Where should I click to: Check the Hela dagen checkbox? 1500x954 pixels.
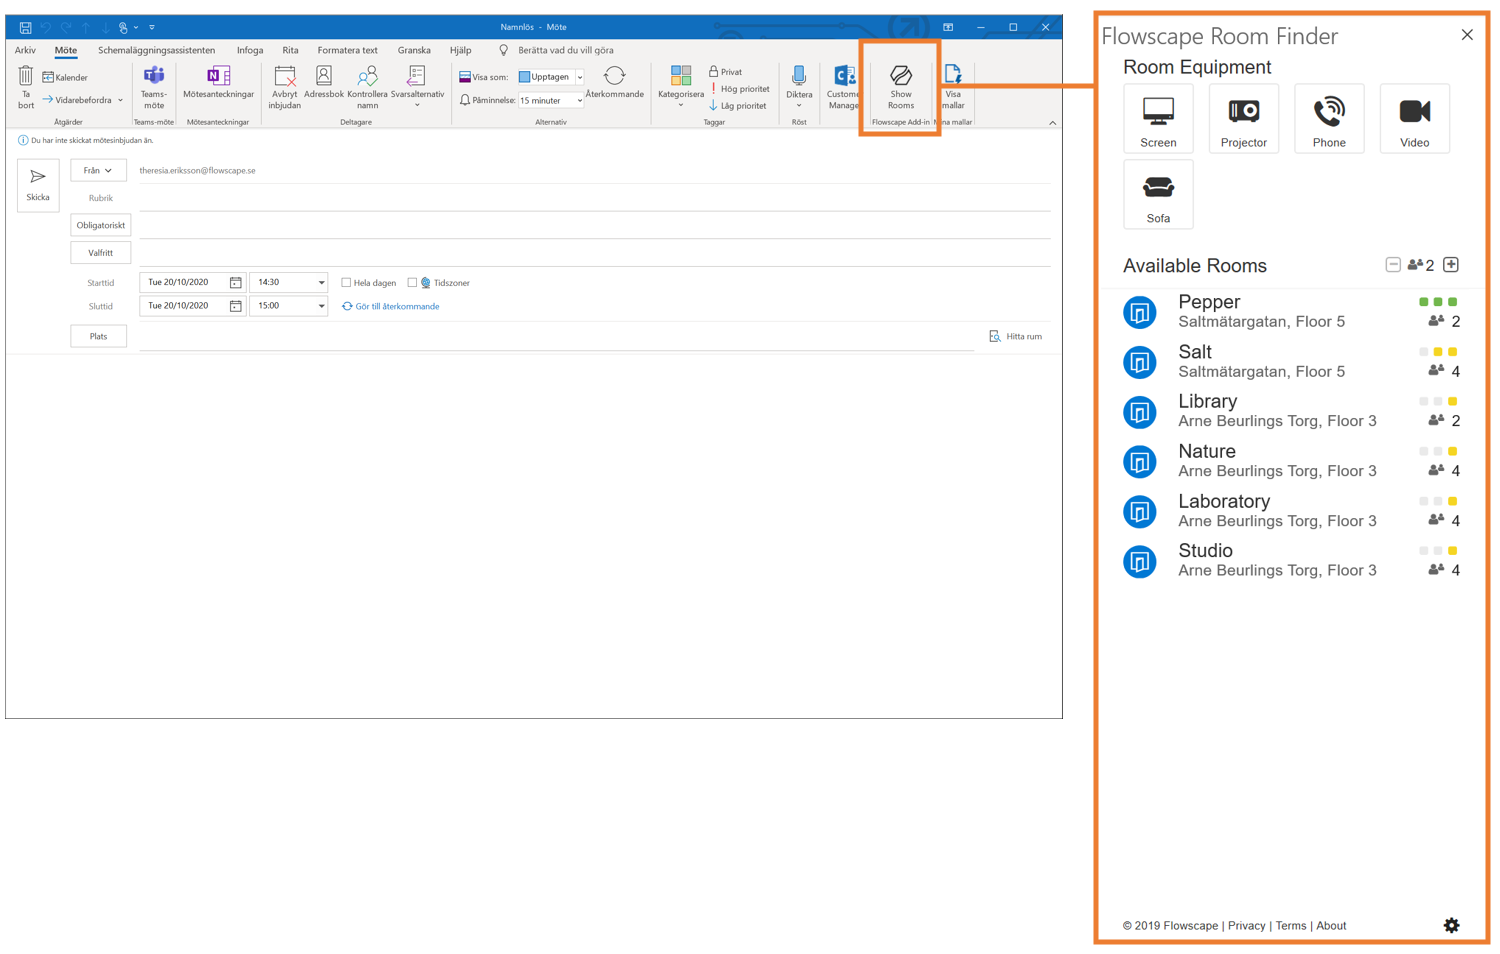pyautogui.click(x=346, y=283)
